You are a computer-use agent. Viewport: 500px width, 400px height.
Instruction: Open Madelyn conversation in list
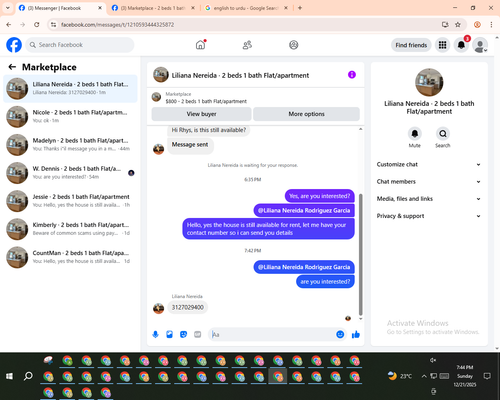pos(70,145)
